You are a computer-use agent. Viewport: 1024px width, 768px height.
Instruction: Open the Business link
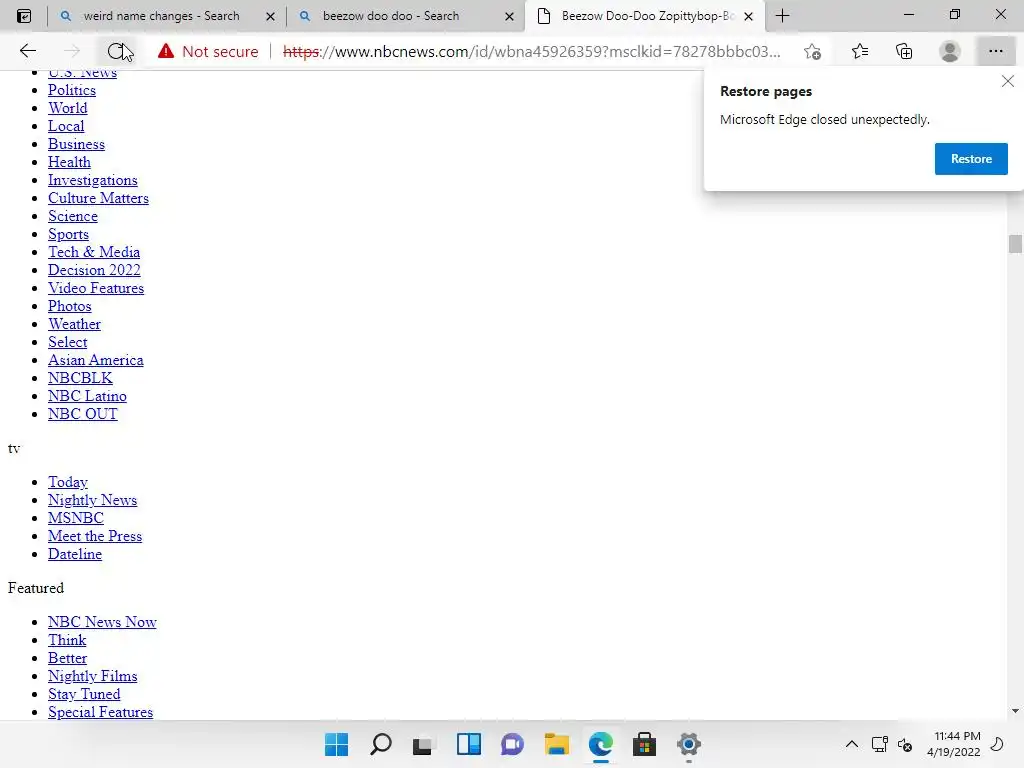tap(76, 144)
